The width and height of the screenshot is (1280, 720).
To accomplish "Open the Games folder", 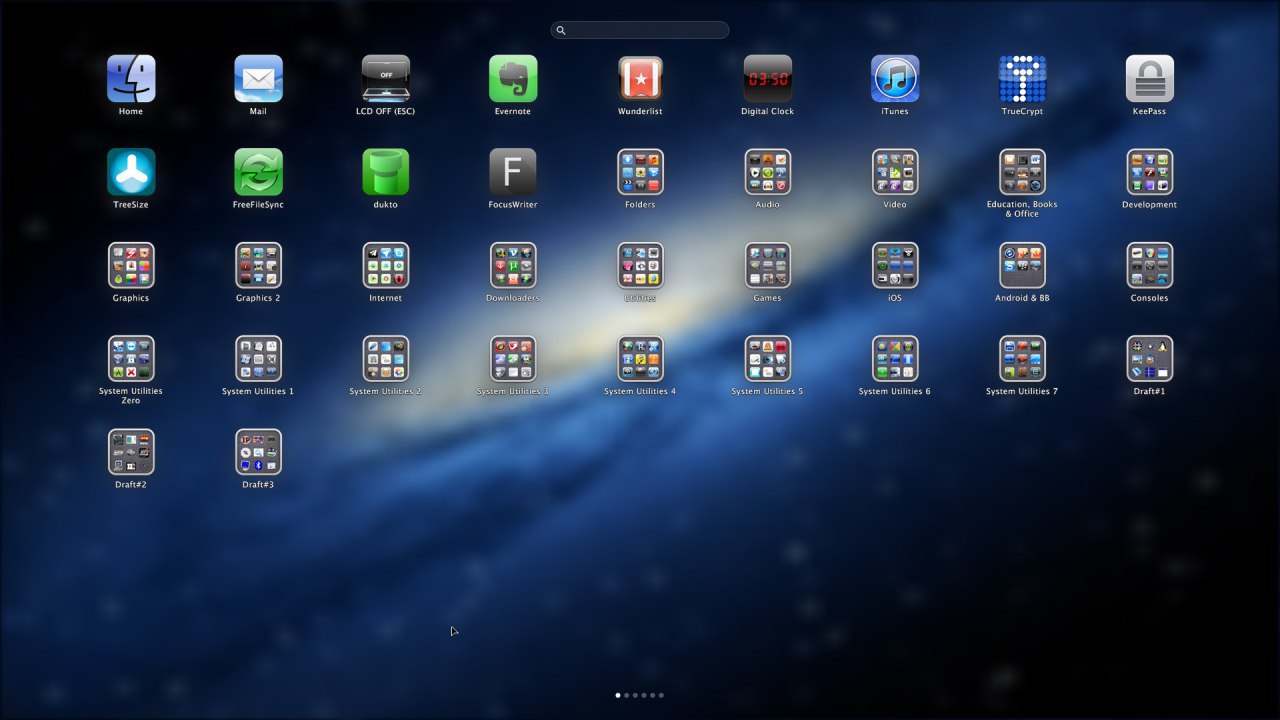I will [767, 265].
